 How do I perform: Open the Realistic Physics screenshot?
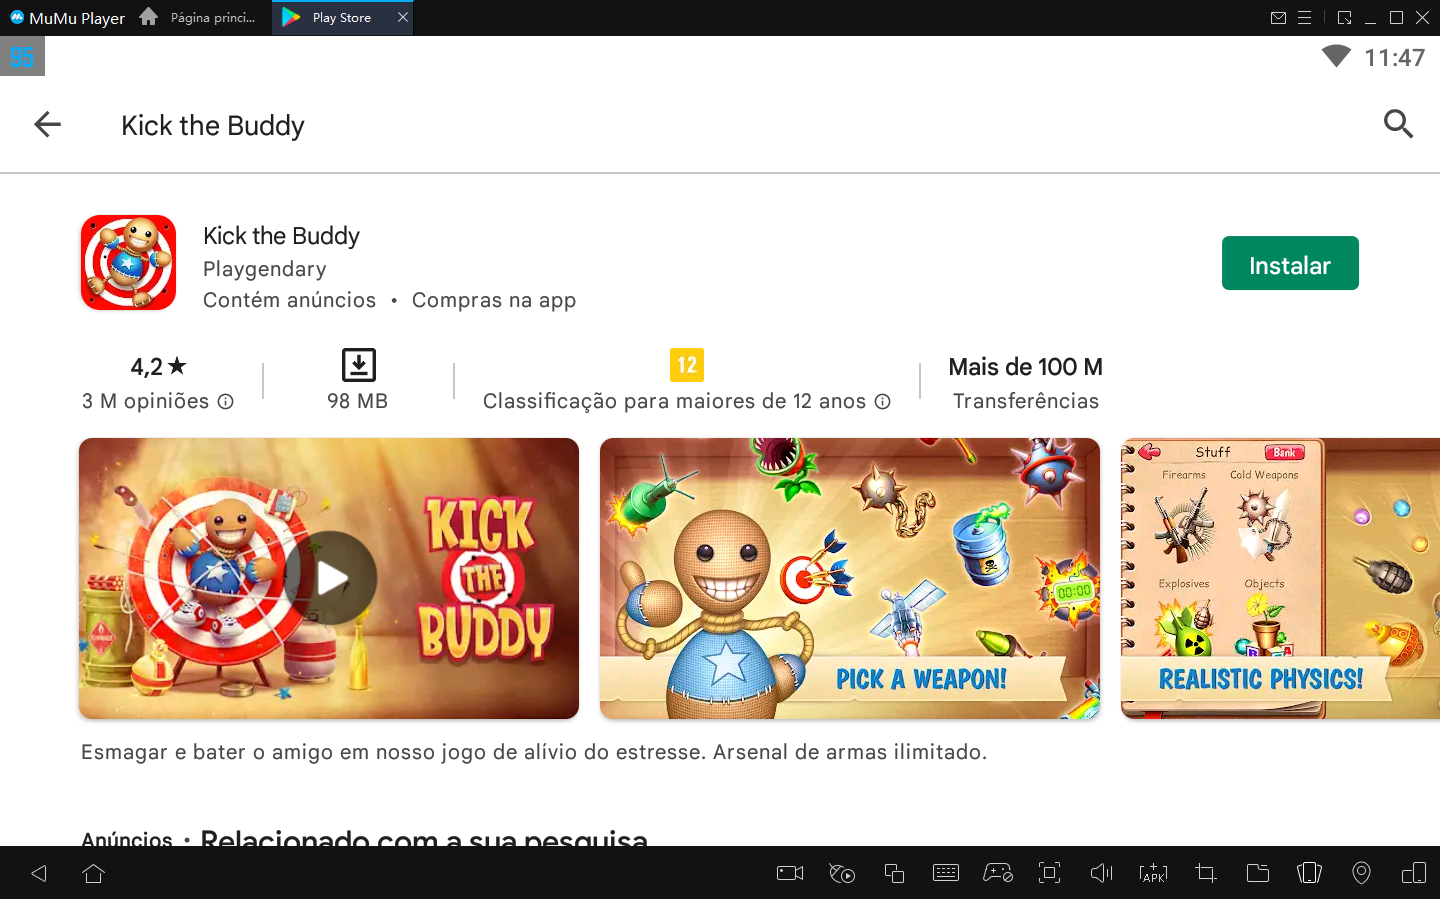pyautogui.click(x=1280, y=578)
